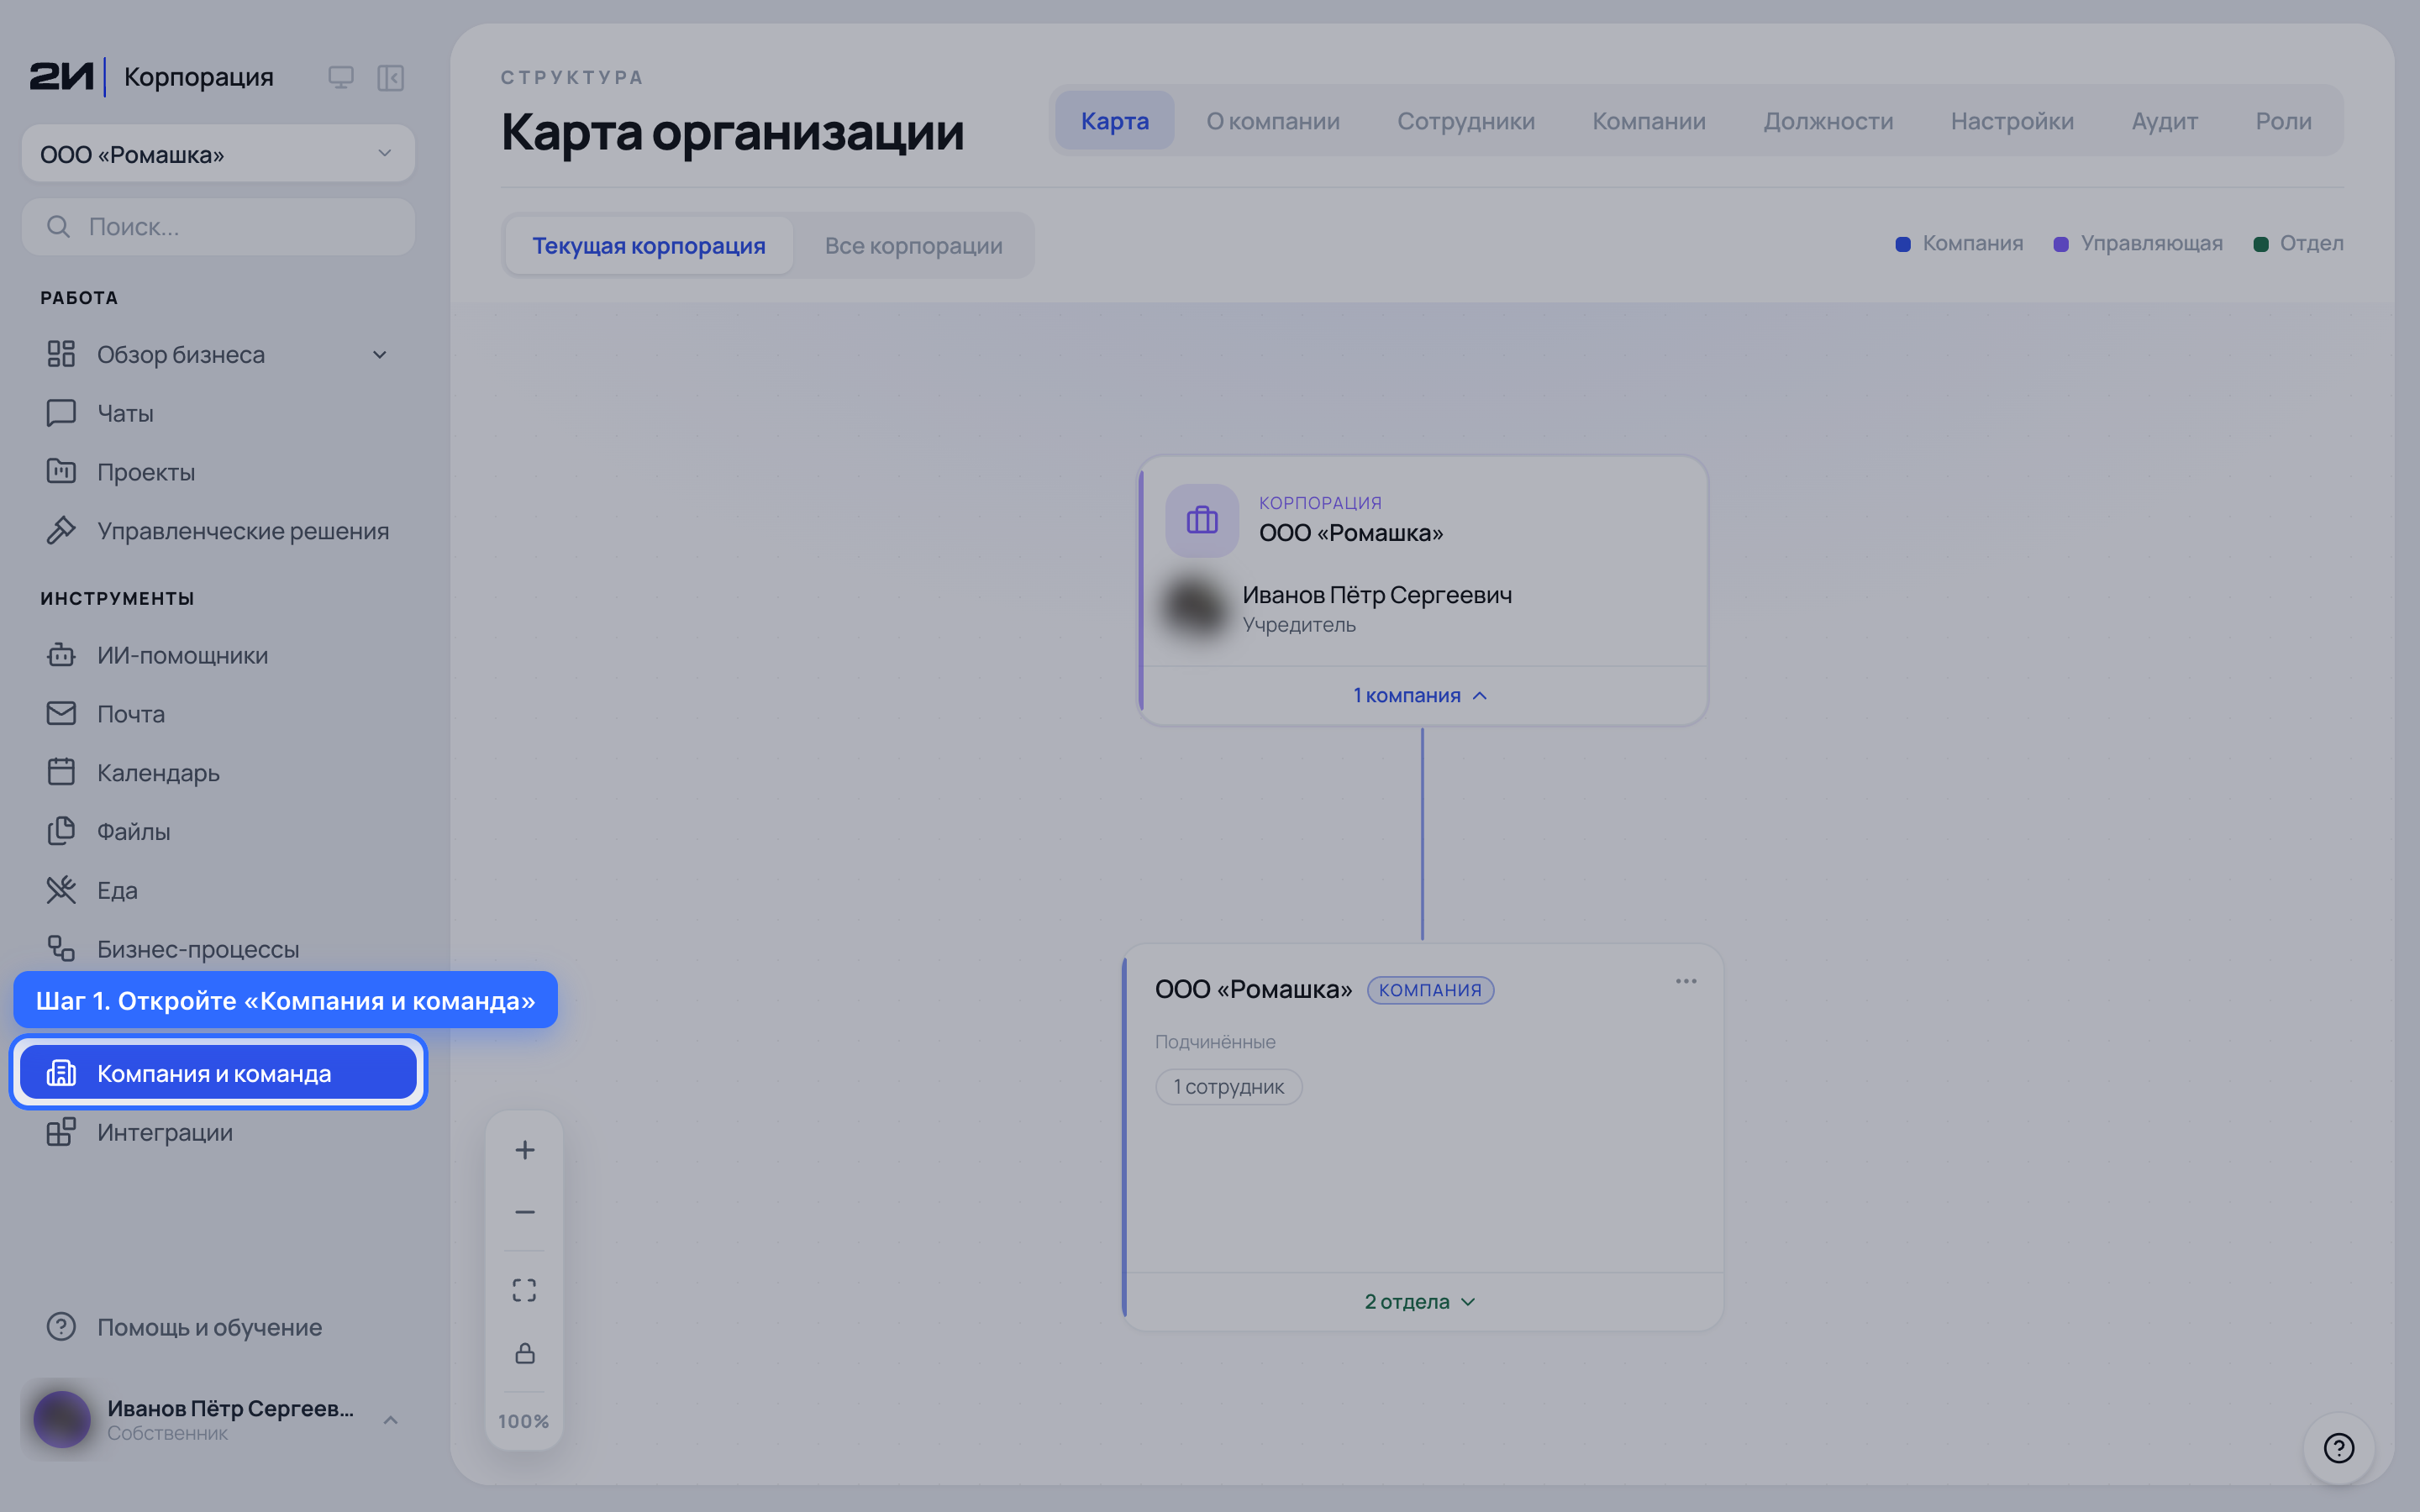Open the Еда utensils icon

pyautogui.click(x=61, y=890)
